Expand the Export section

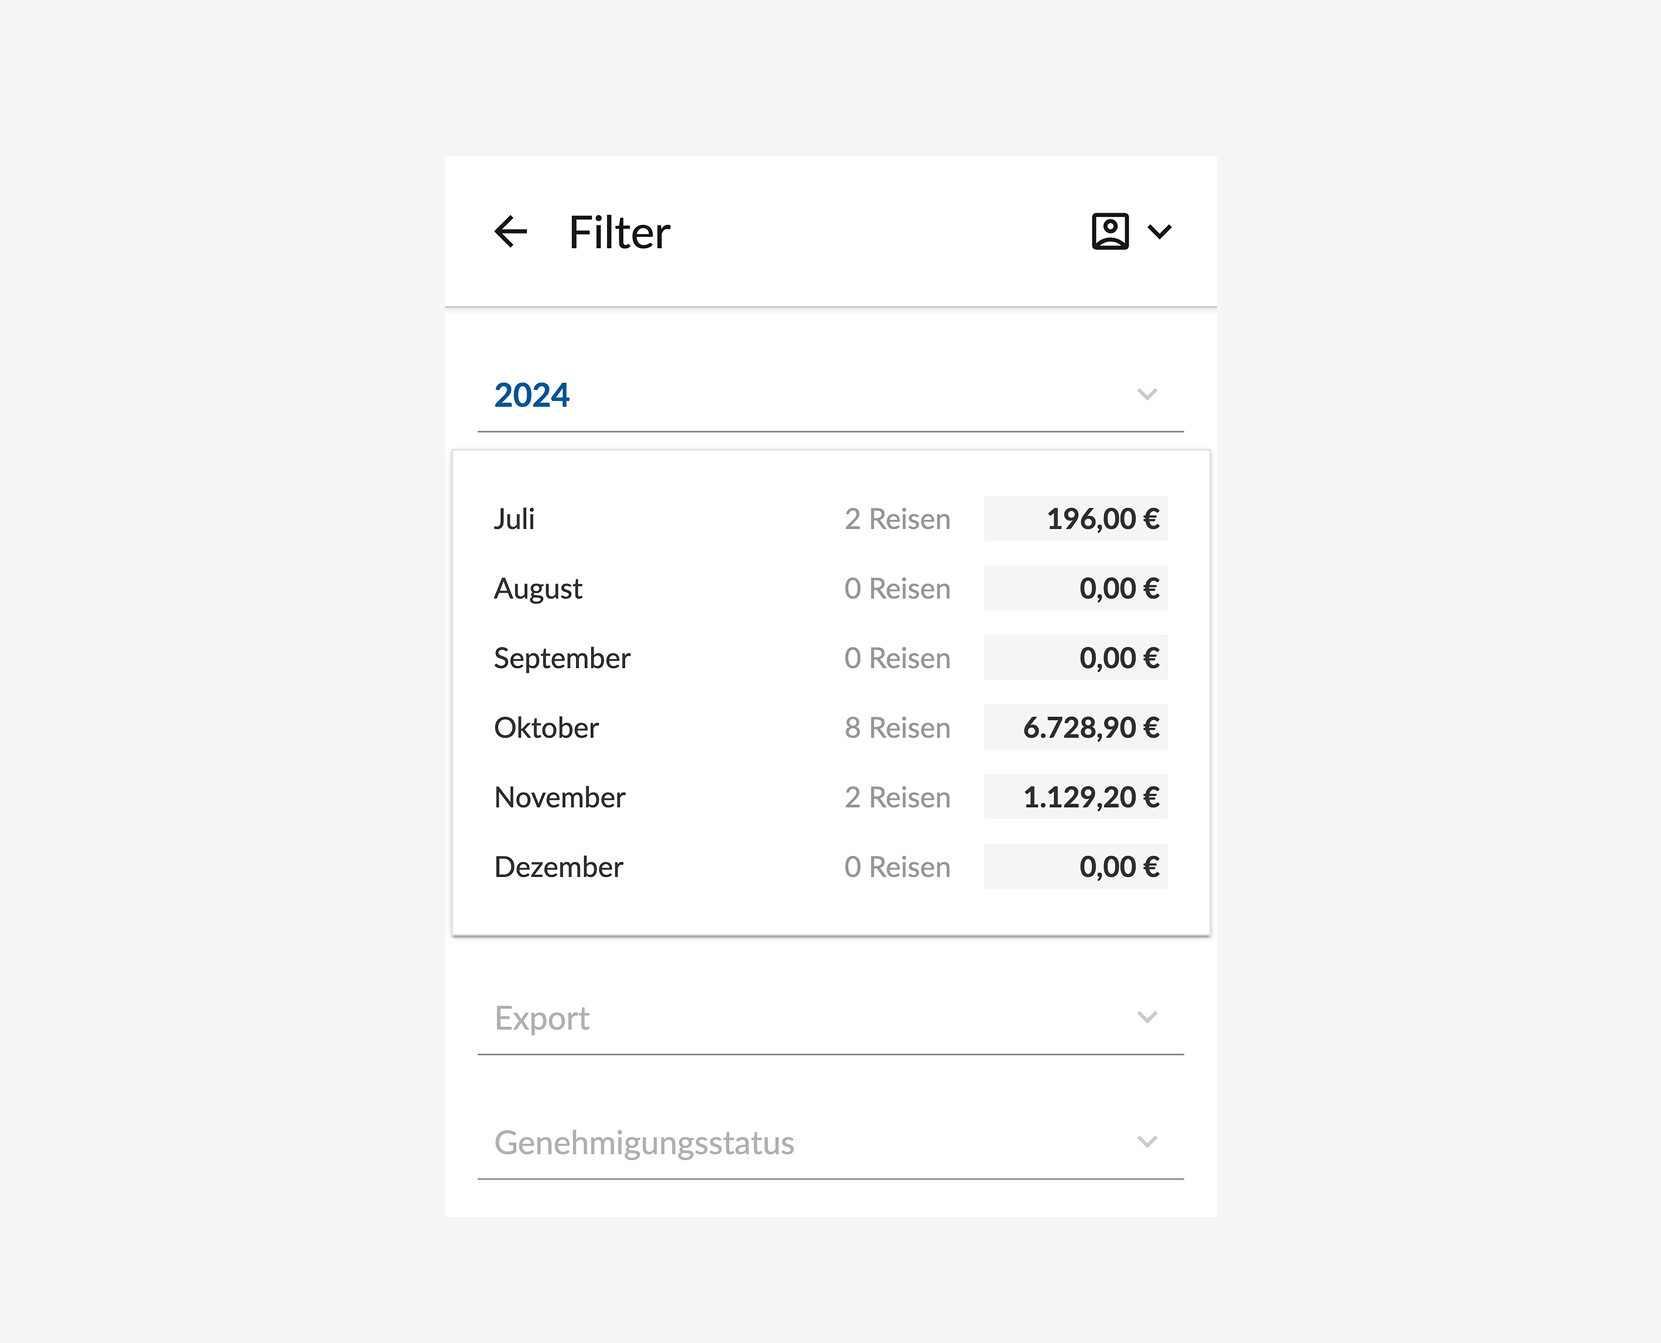(1147, 1017)
